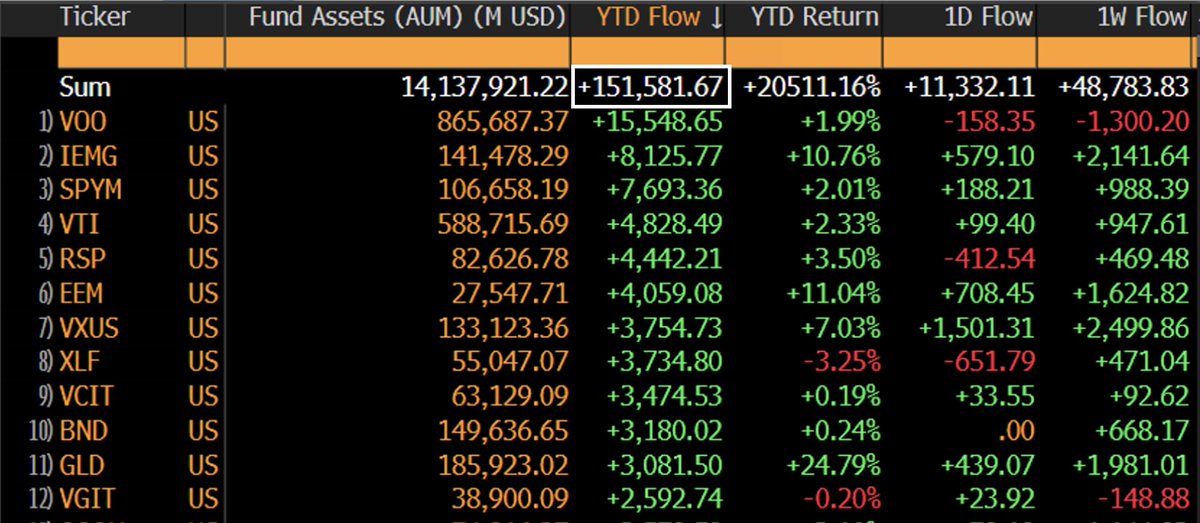The height and width of the screenshot is (523, 1200).
Task: Click the filter field under YTD Return
Action: (803, 52)
